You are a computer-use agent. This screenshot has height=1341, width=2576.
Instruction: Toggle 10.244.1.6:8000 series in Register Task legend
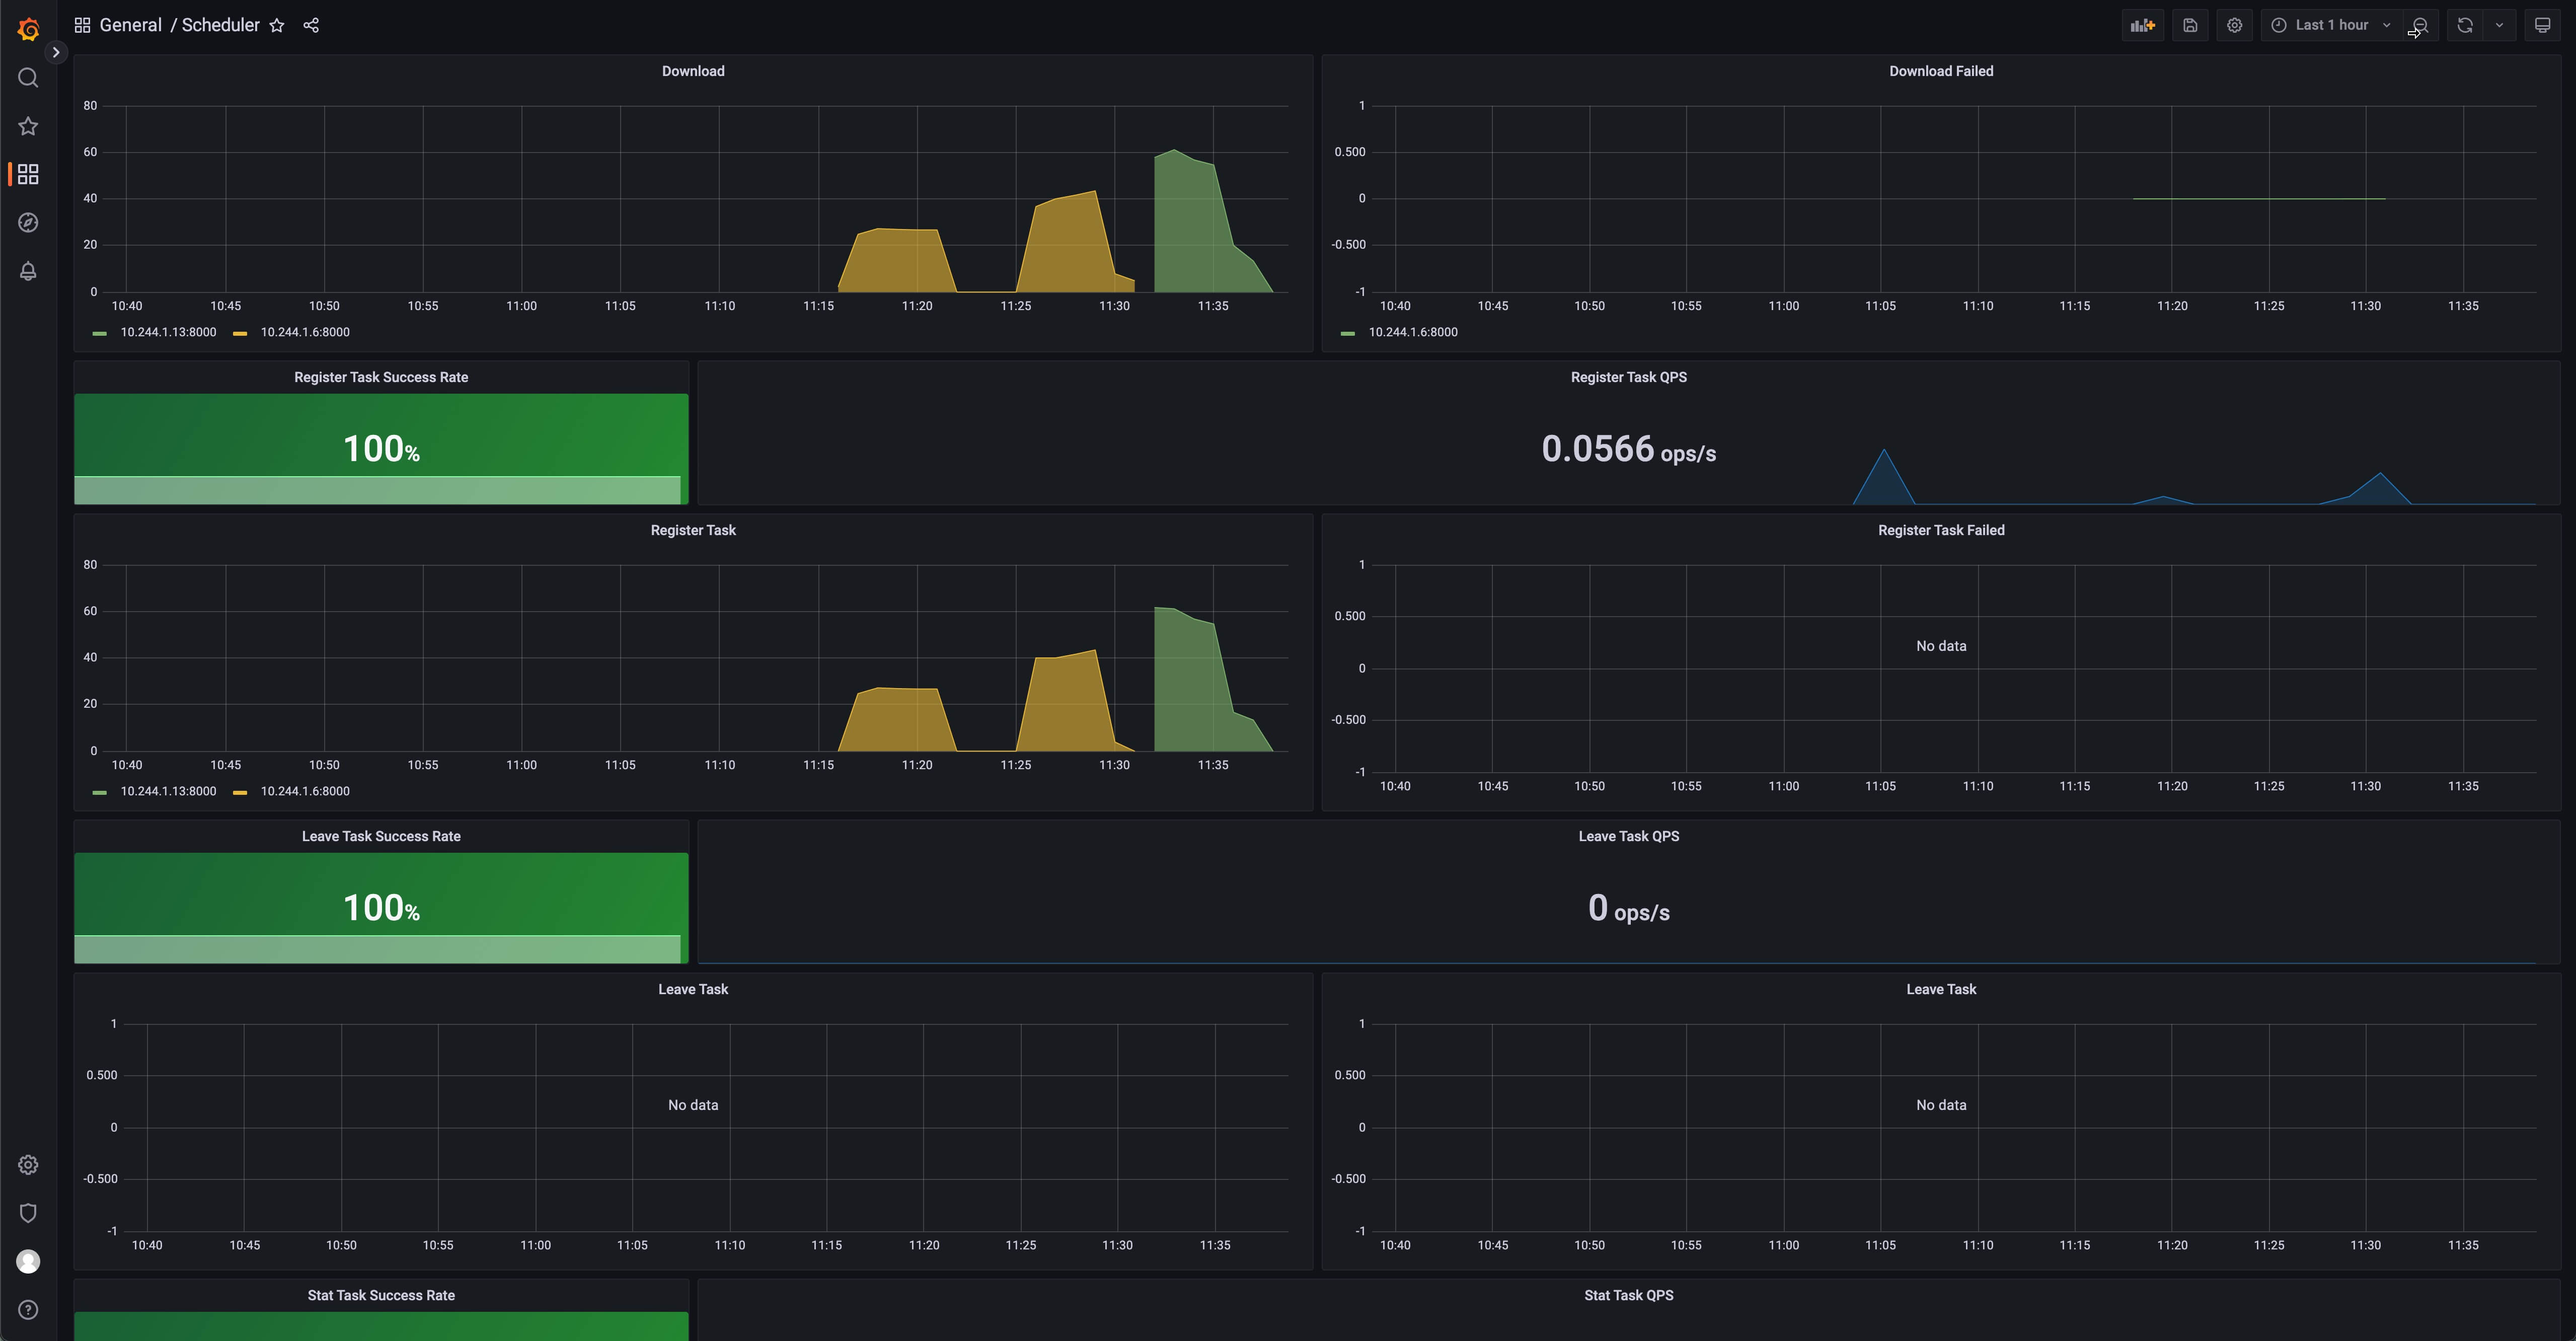tap(305, 791)
